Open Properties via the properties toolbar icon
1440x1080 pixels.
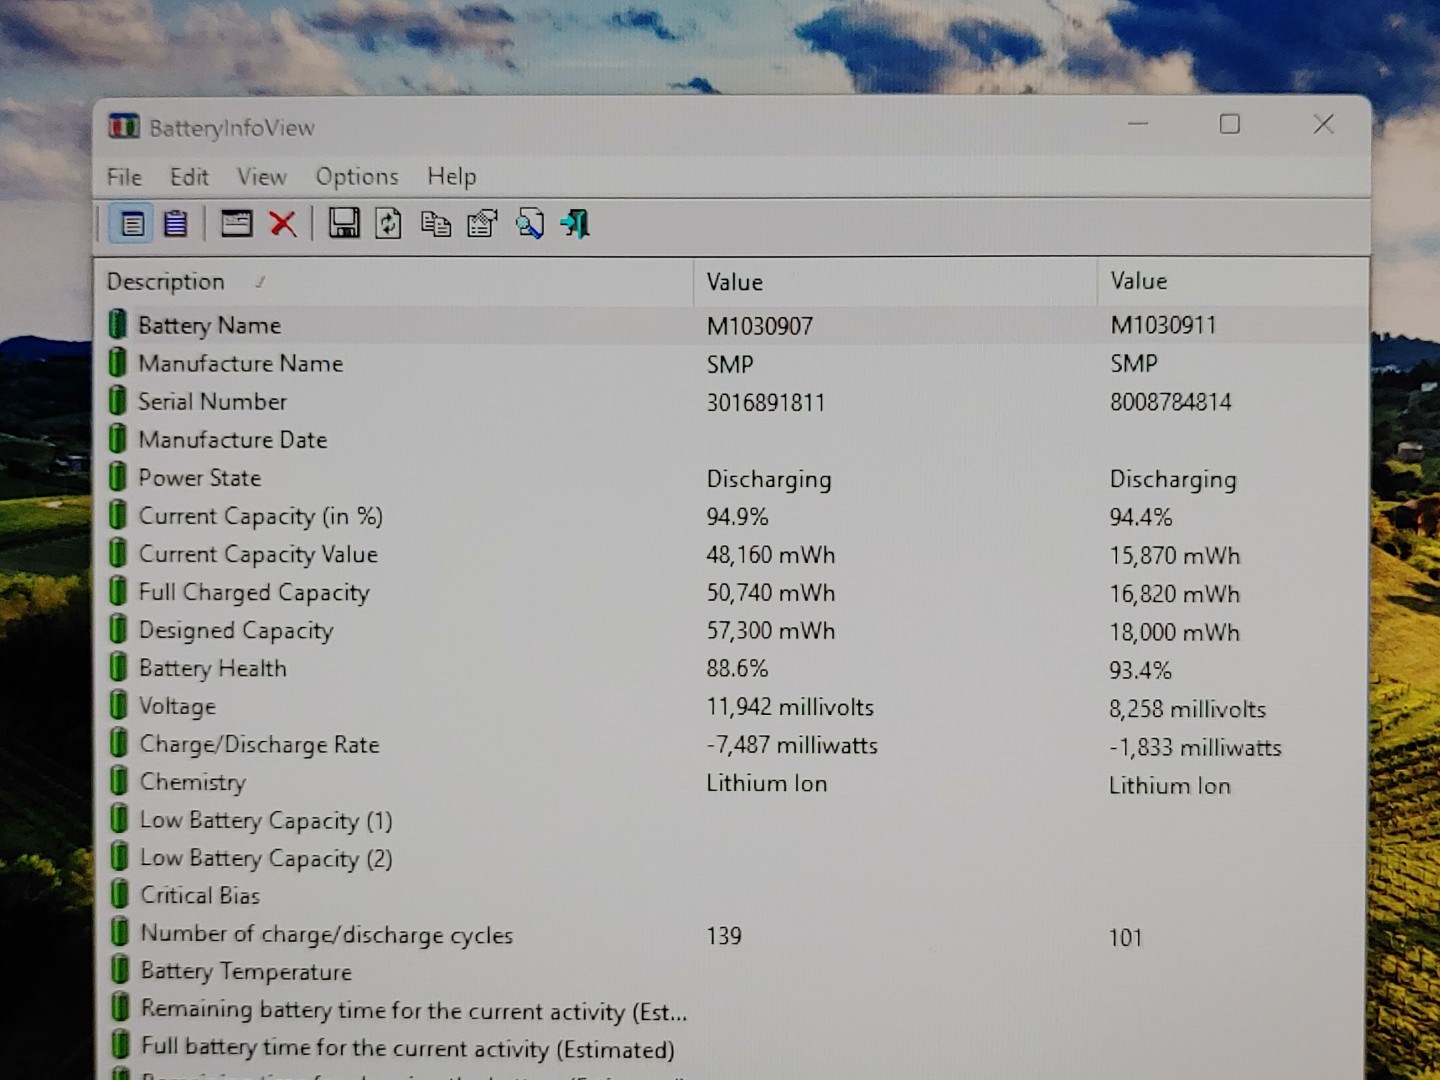pos(482,224)
